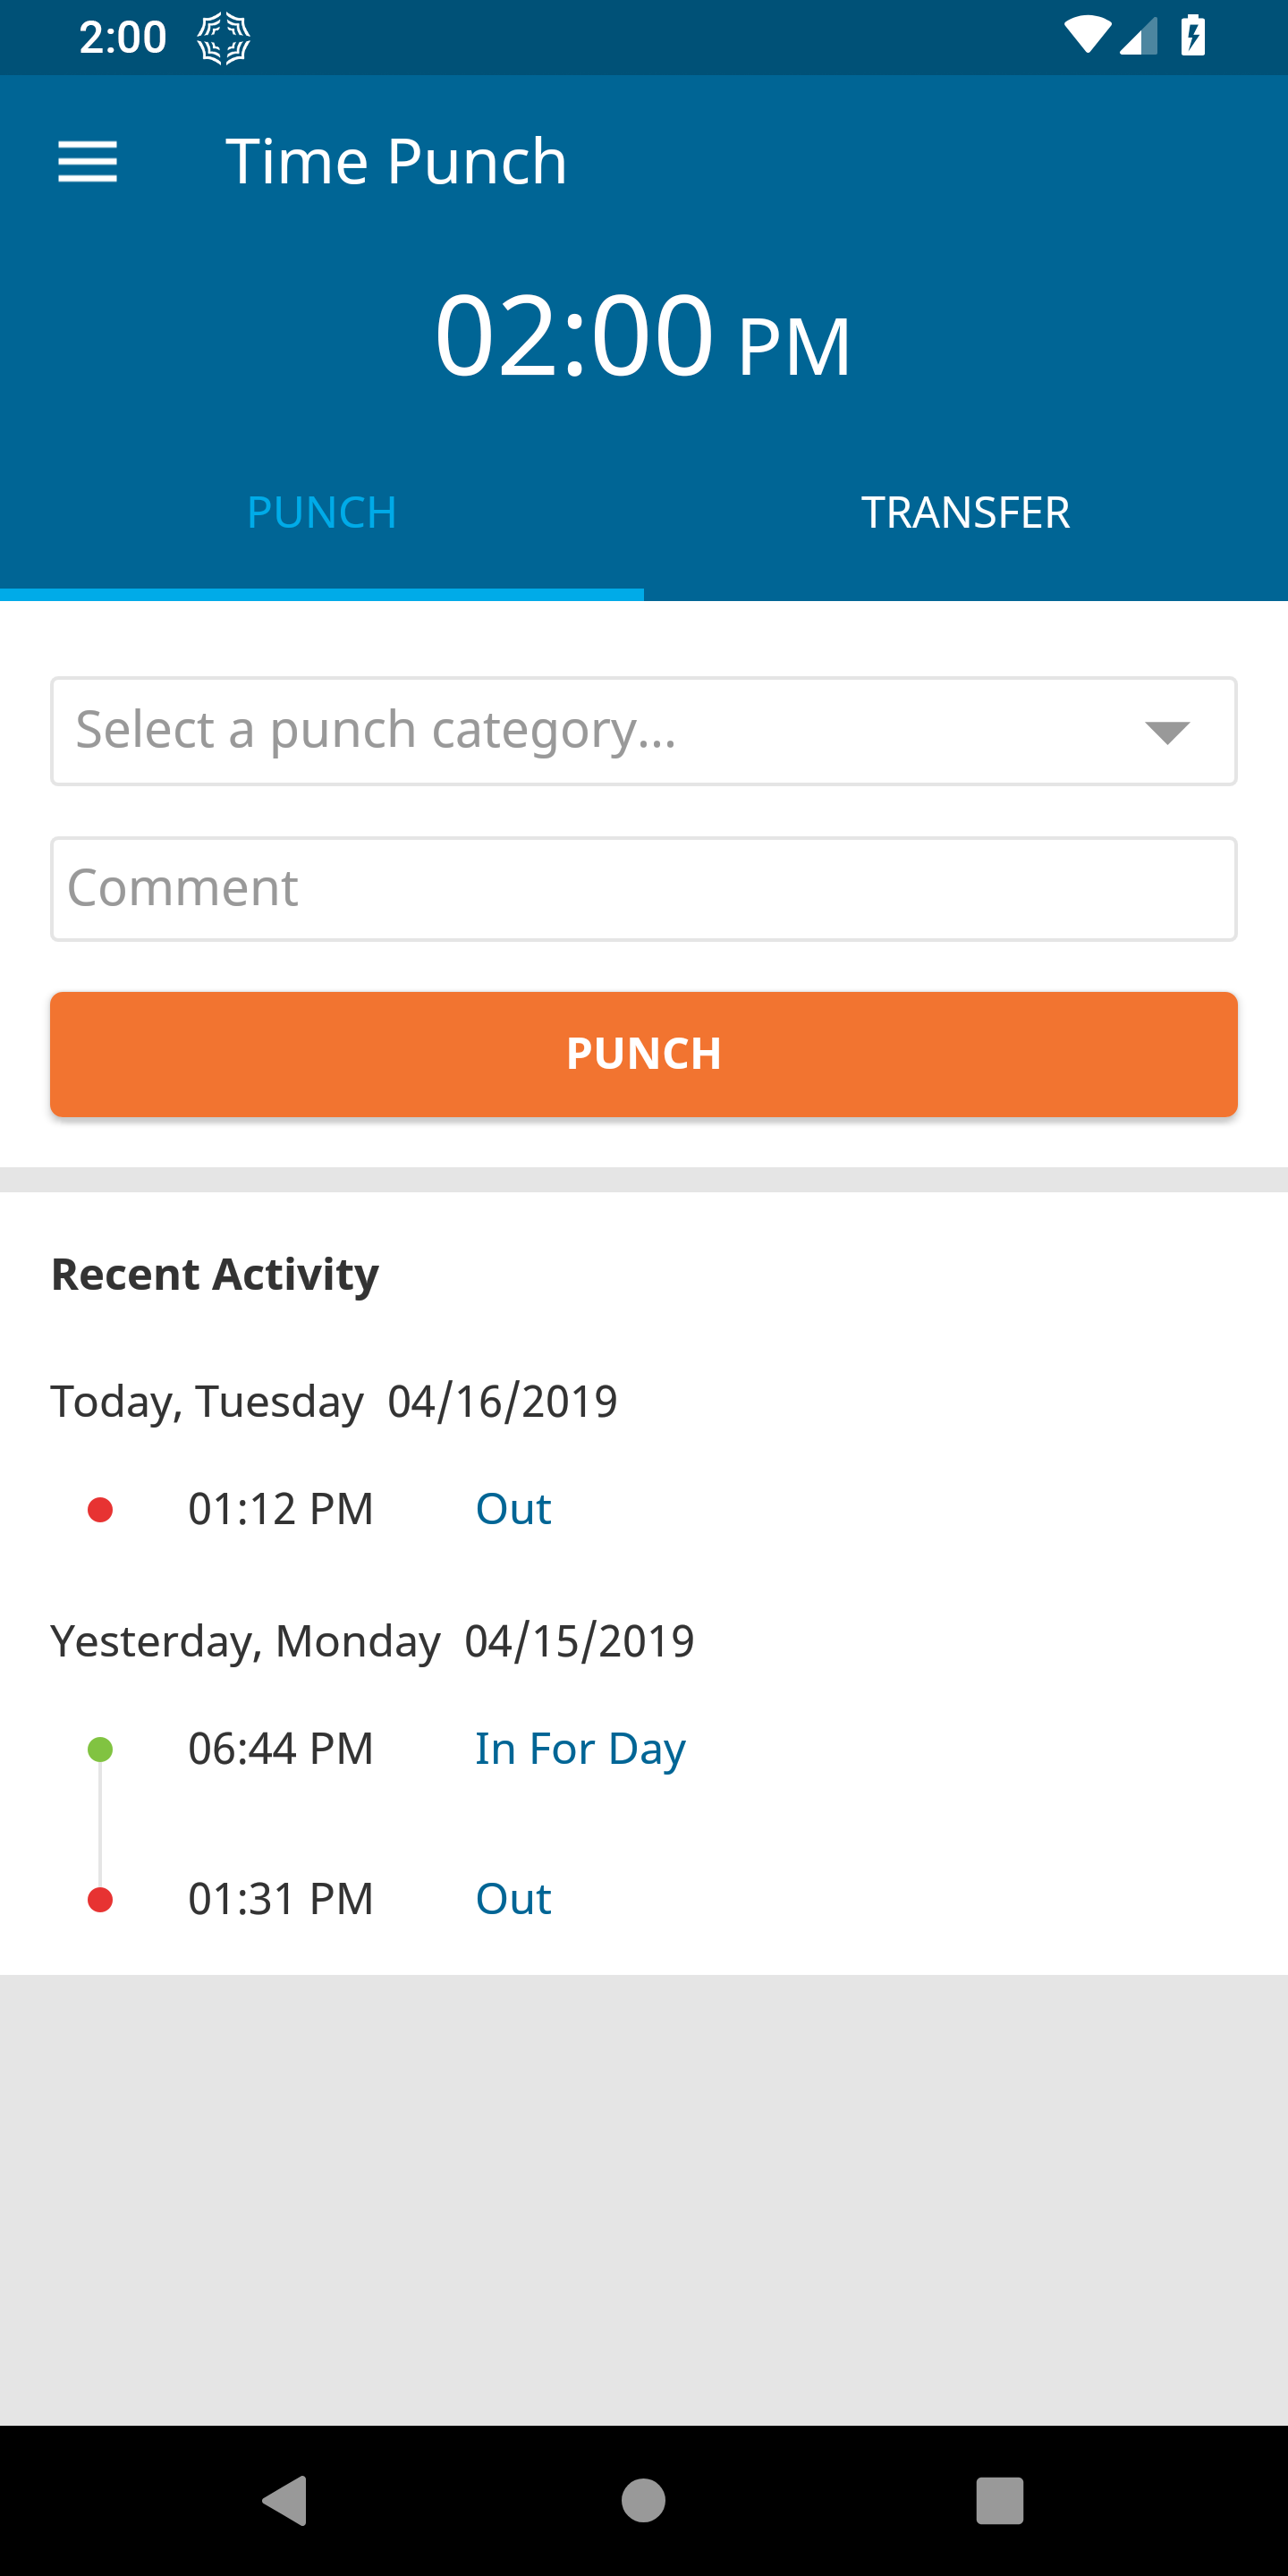1288x2576 pixels.
Task: Click the Comment input field
Action: point(644,889)
